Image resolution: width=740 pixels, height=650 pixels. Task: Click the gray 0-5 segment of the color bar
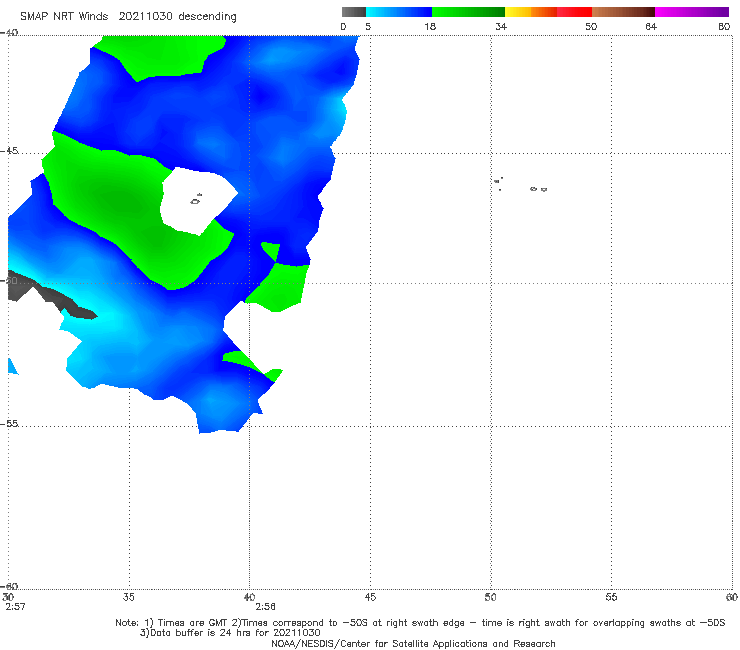pyautogui.click(x=353, y=12)
